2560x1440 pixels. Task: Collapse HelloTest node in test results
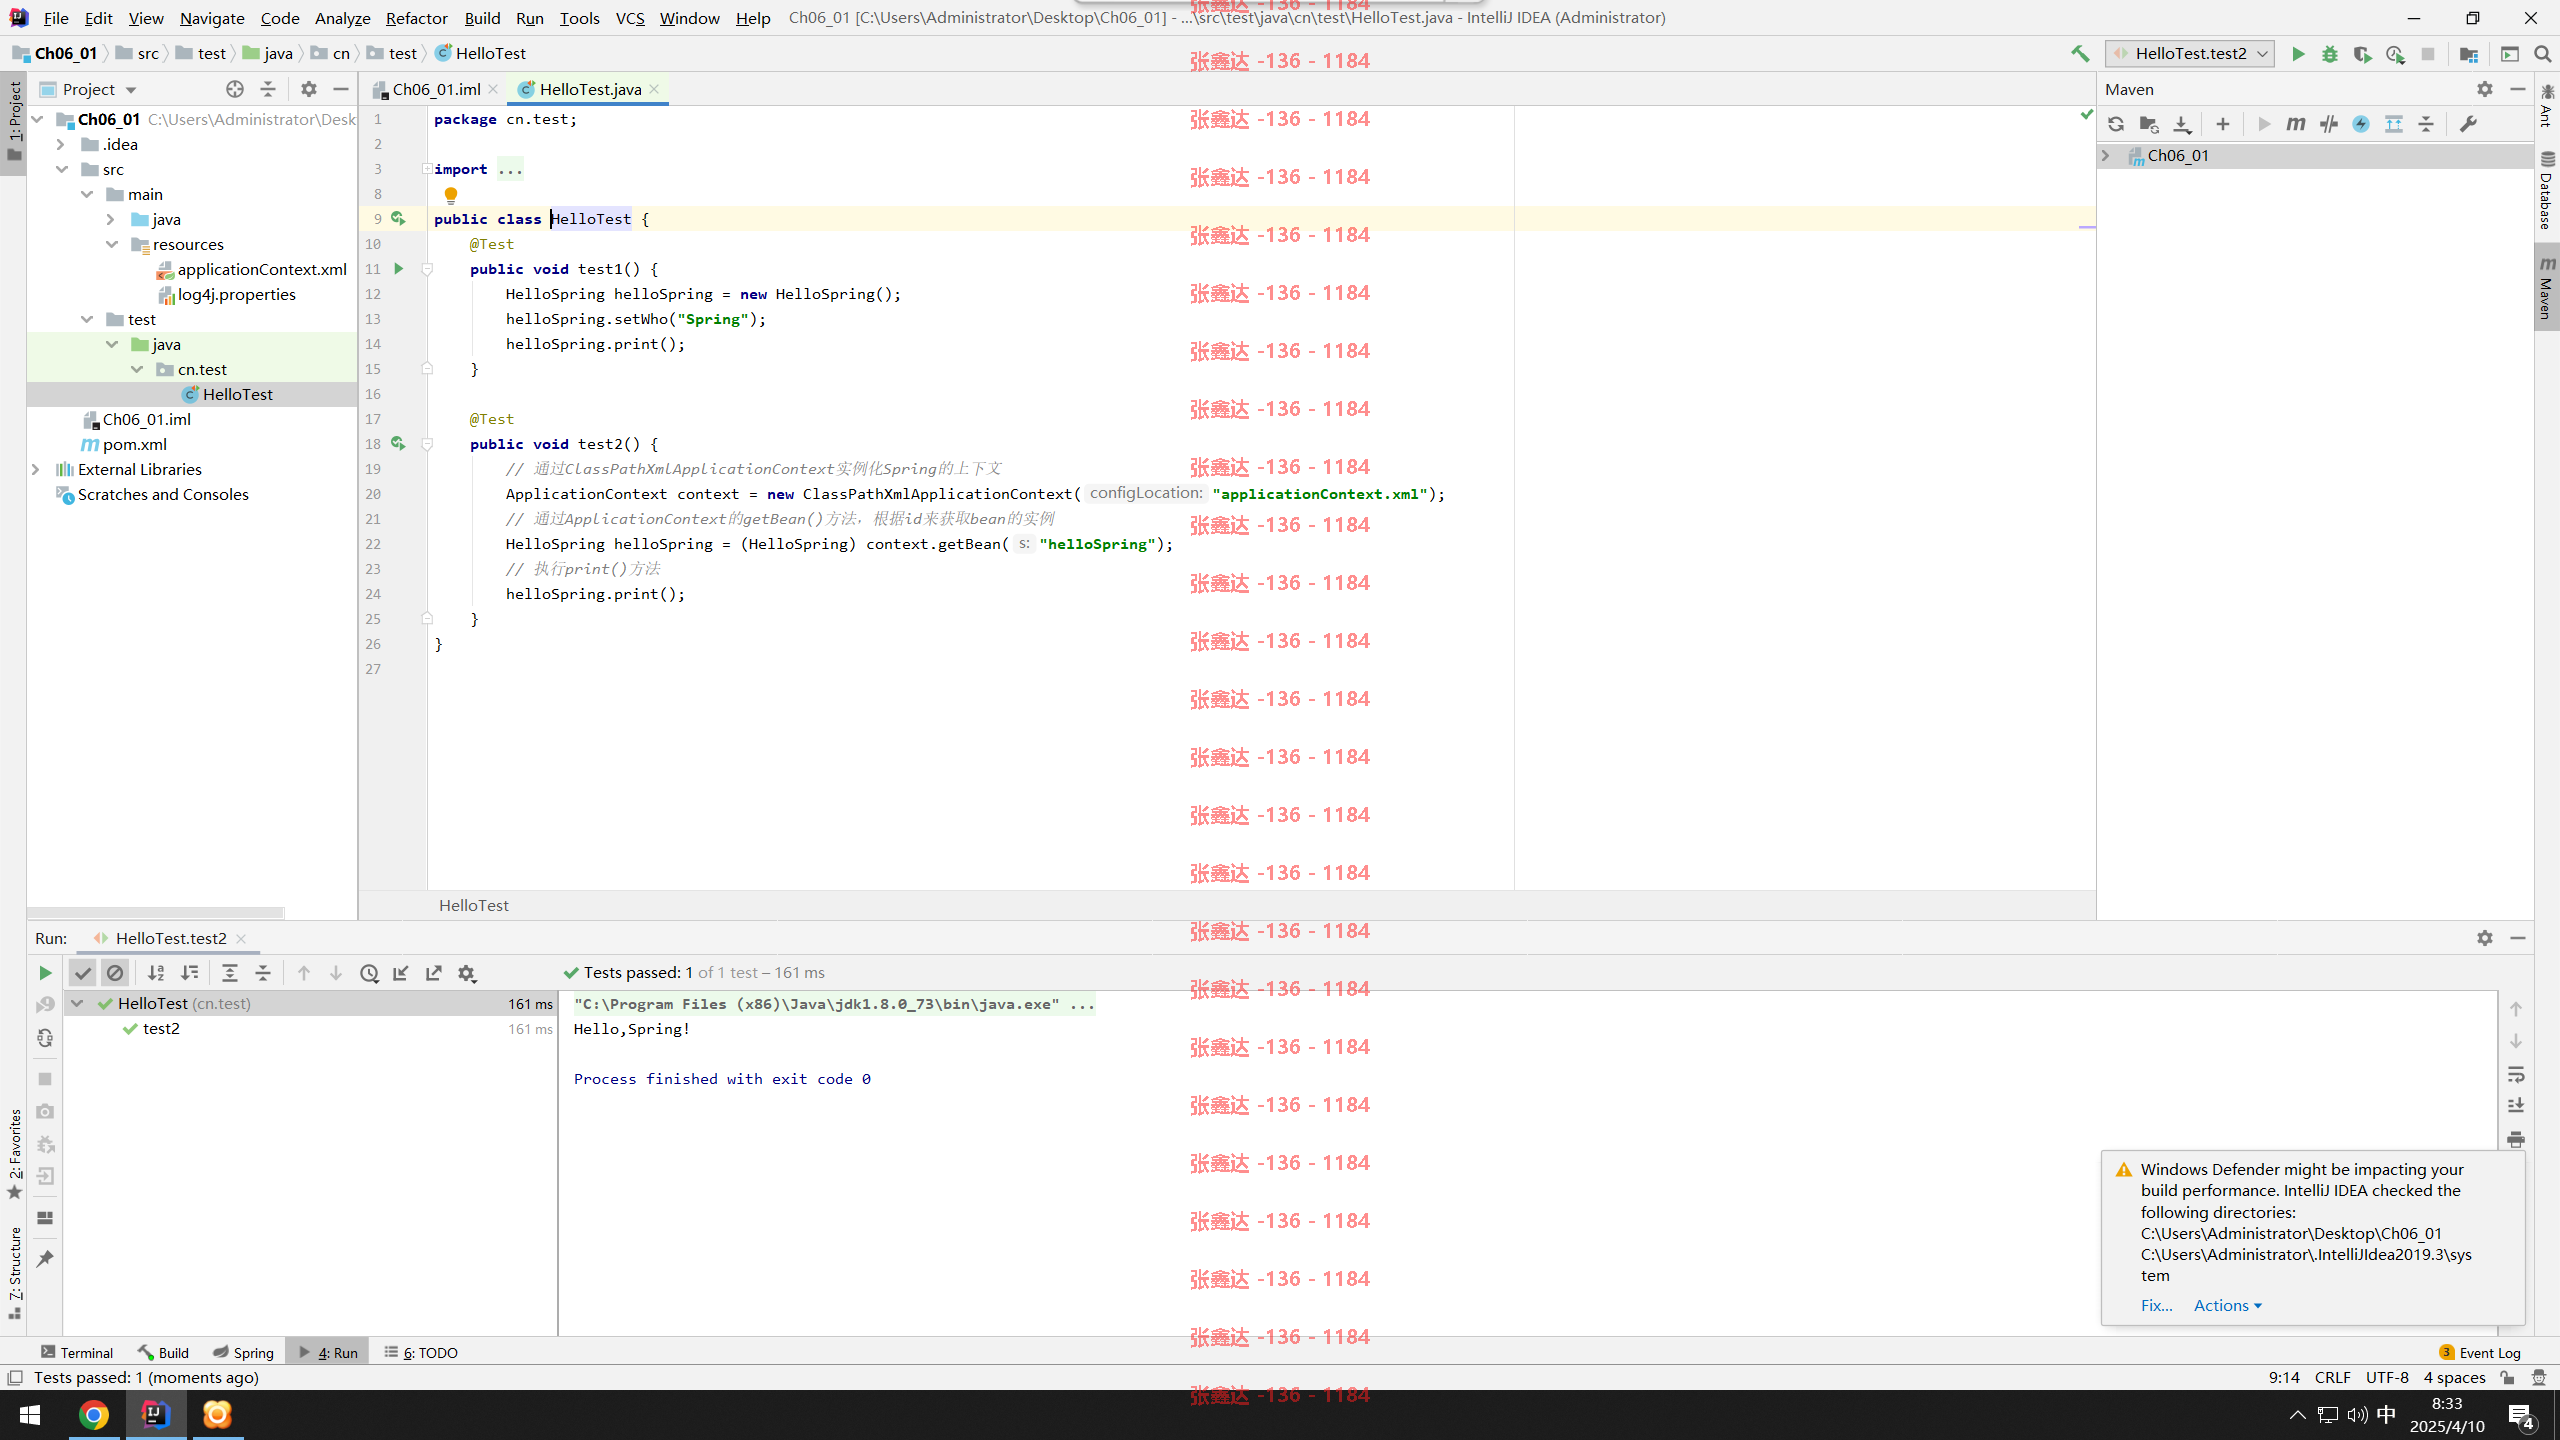[77, 1003]
